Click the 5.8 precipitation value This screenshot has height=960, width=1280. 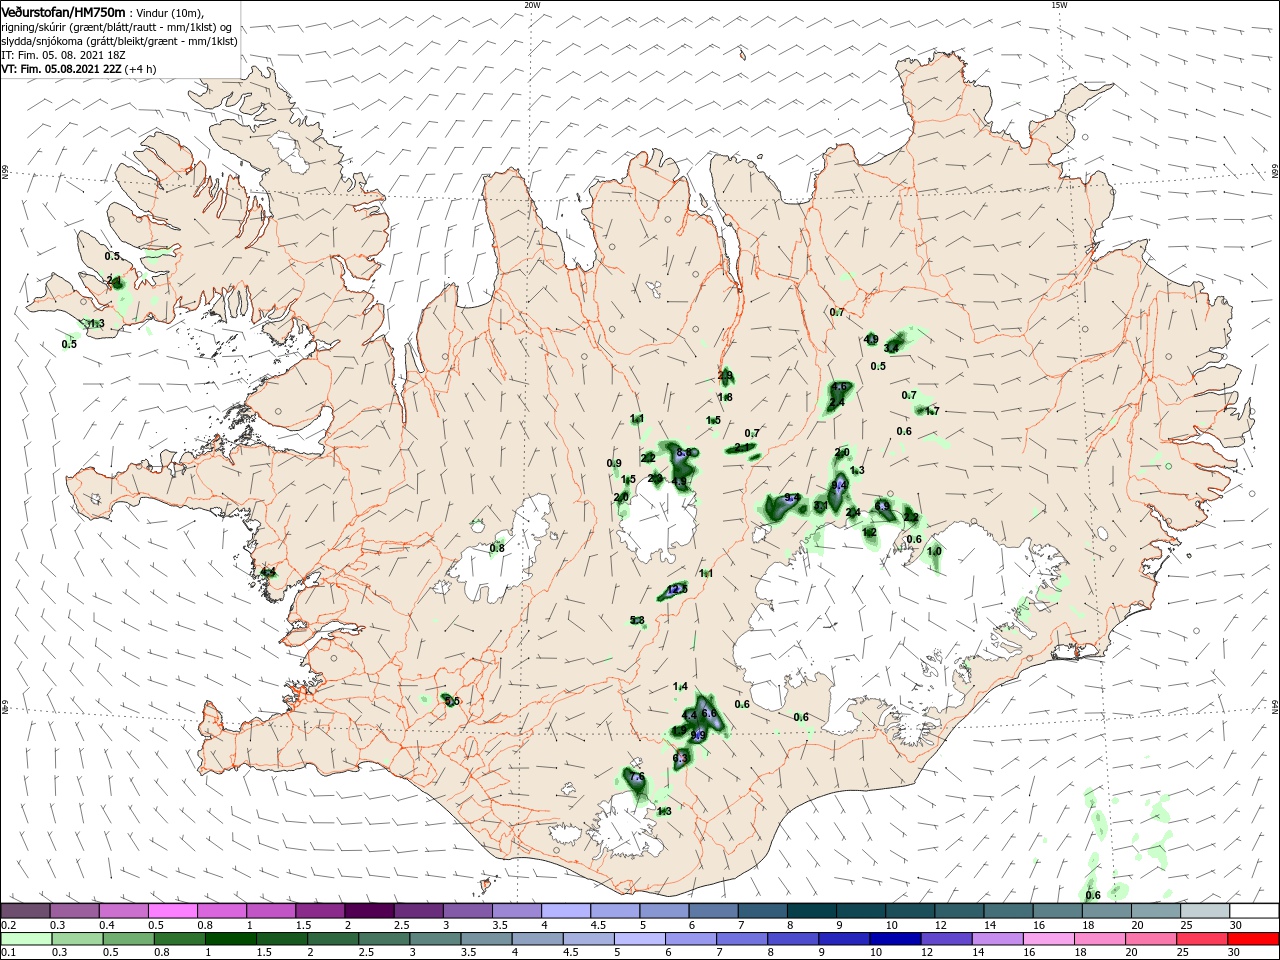point(637,621)
